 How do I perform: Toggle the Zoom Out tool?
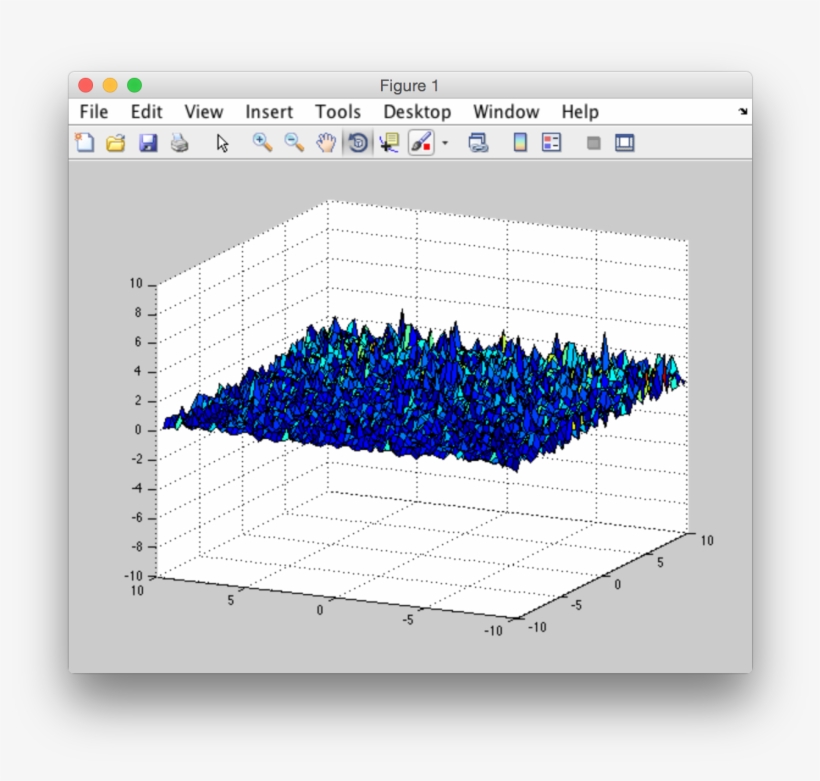click(x=291, y=143)
